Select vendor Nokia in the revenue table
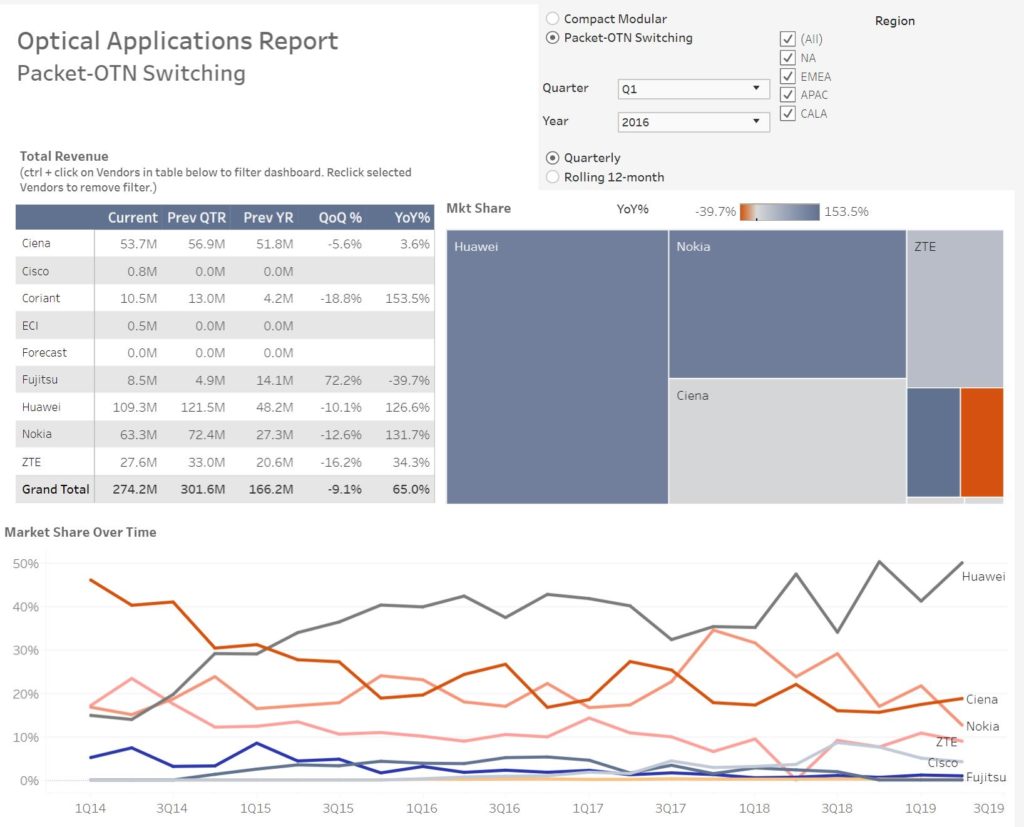This screenshot has height=827, width=1024. coord(37,434)
